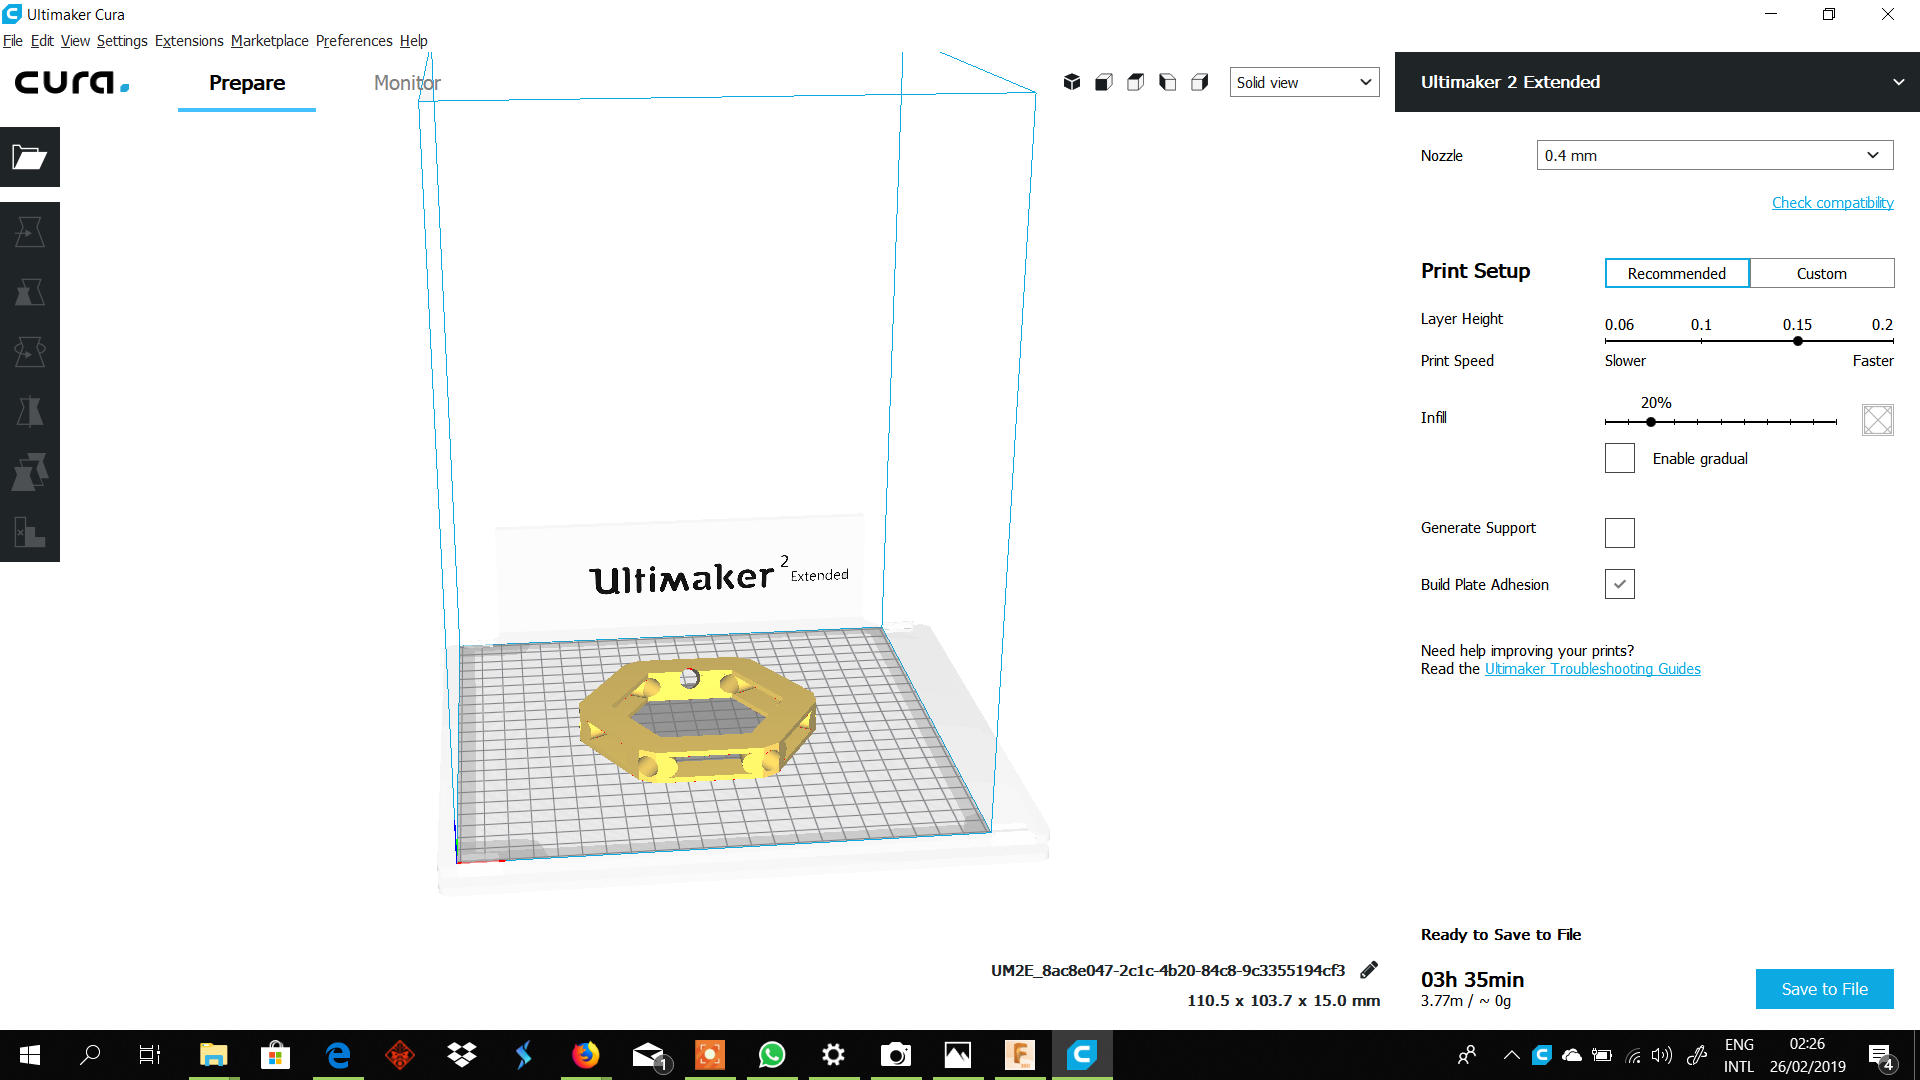Image resolution: width=1920 pixels, height=1080 pixels.
Task: Open the Extensions menu
Action: coord(189,41)
